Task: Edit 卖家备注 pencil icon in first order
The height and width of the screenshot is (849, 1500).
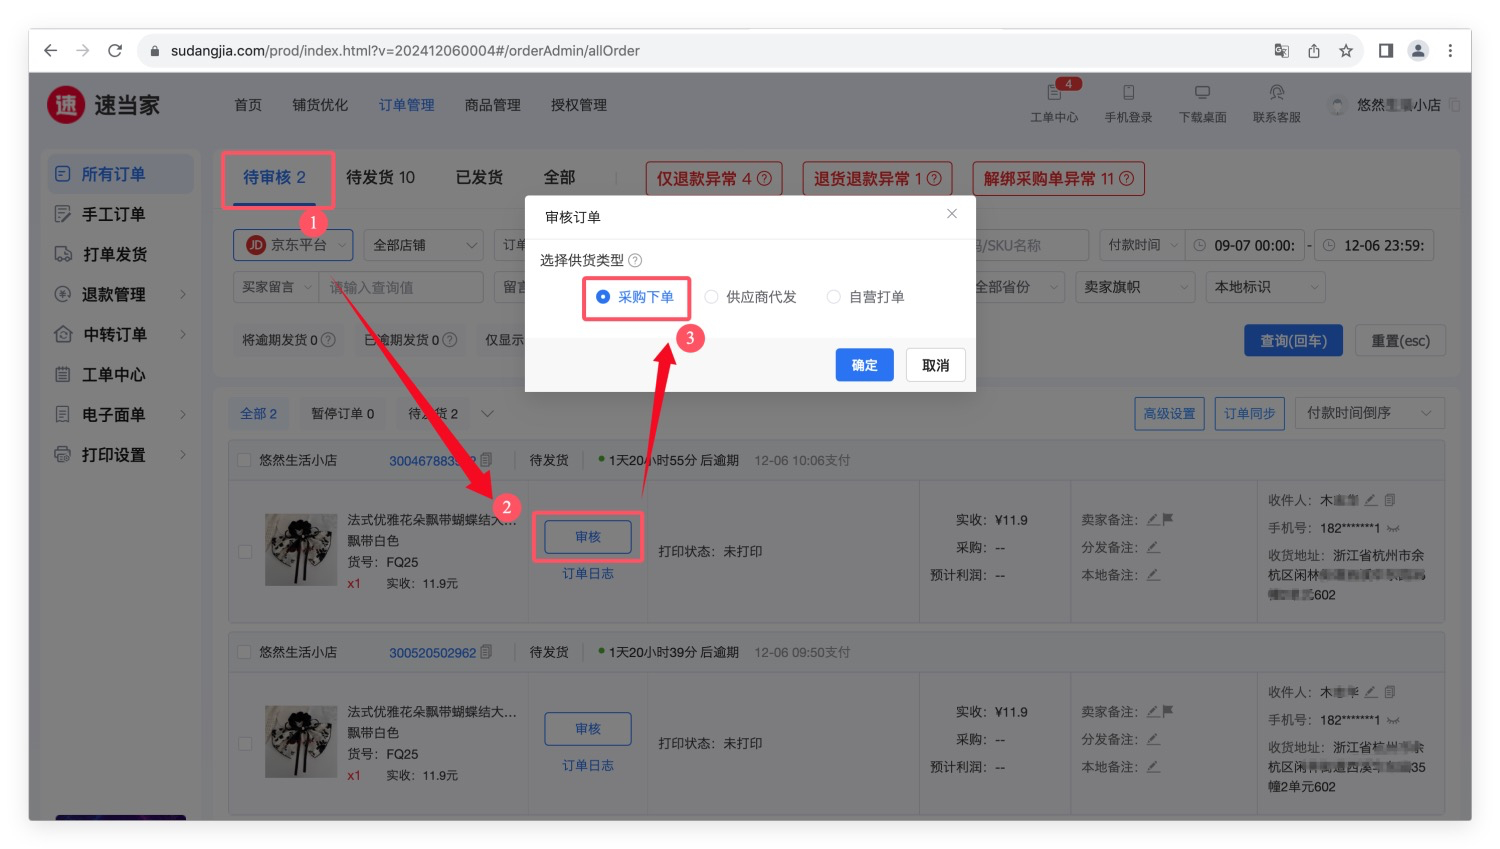Action: [x=1152, y=520]
